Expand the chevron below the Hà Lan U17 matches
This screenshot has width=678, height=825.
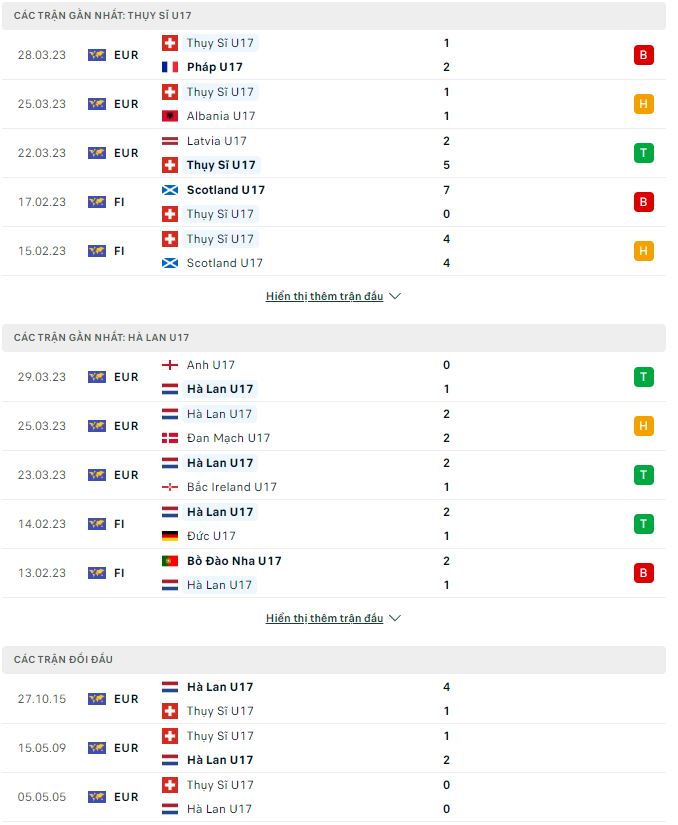[393, 617]
